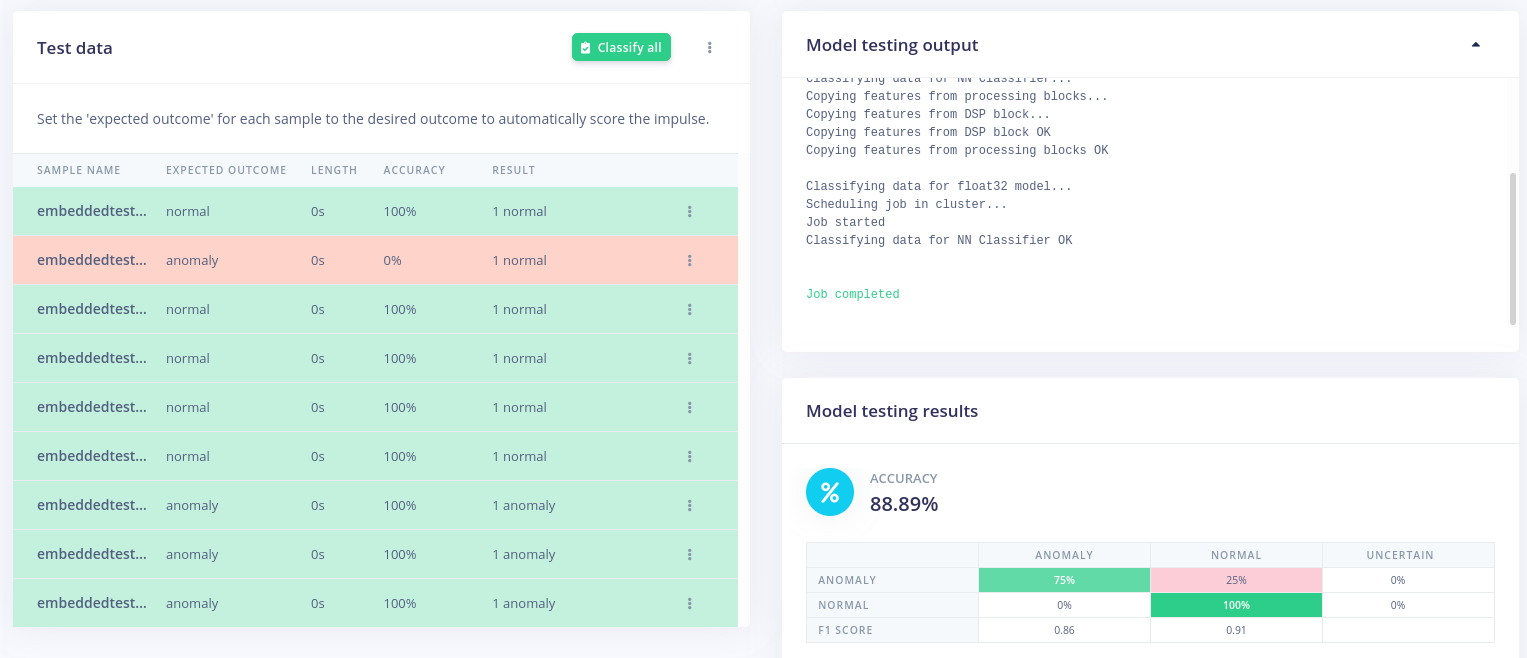Click the Accuracy column header
1527x658 pixels.
click(x=414, y=170)
